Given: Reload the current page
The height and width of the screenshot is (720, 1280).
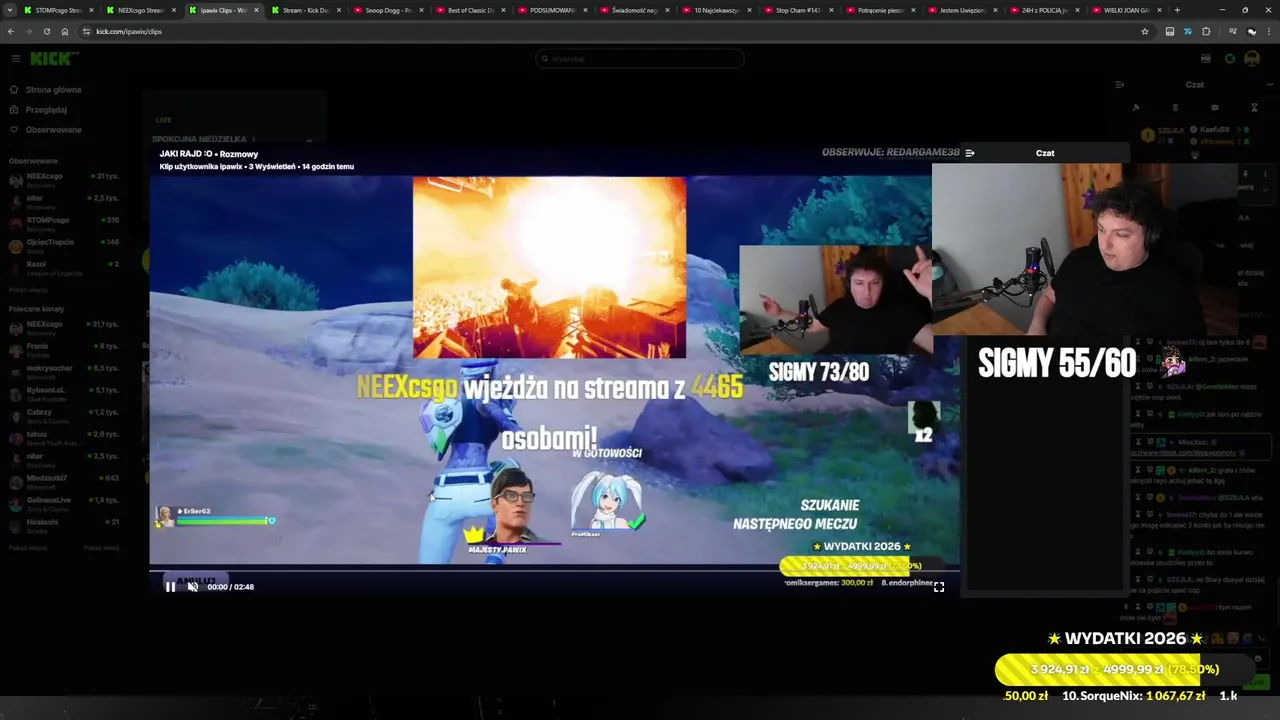Looking at the screenshot, I should [46, 32].
